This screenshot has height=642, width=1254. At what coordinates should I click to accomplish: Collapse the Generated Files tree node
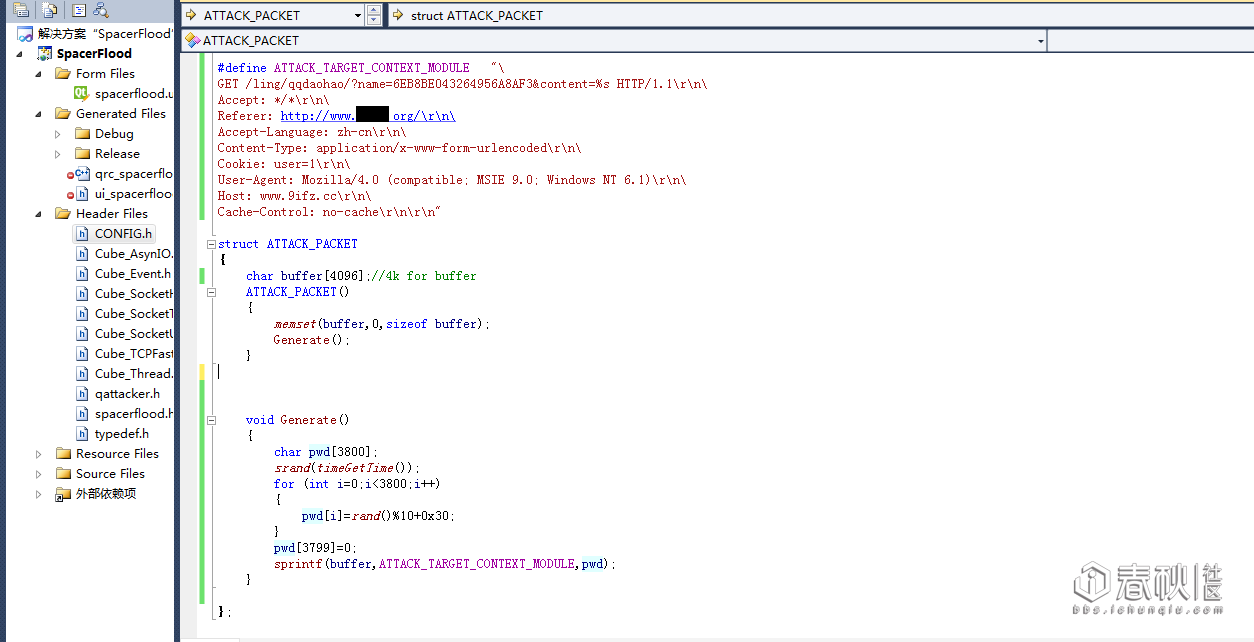(39, 114)
